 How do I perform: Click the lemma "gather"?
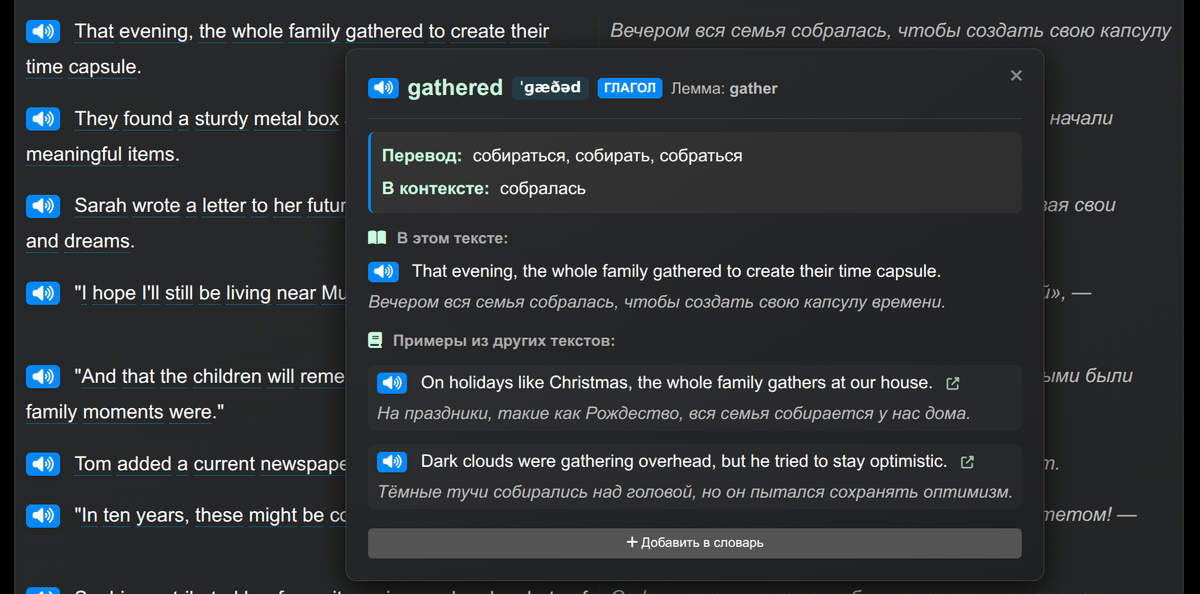click(x=753, y=89)
